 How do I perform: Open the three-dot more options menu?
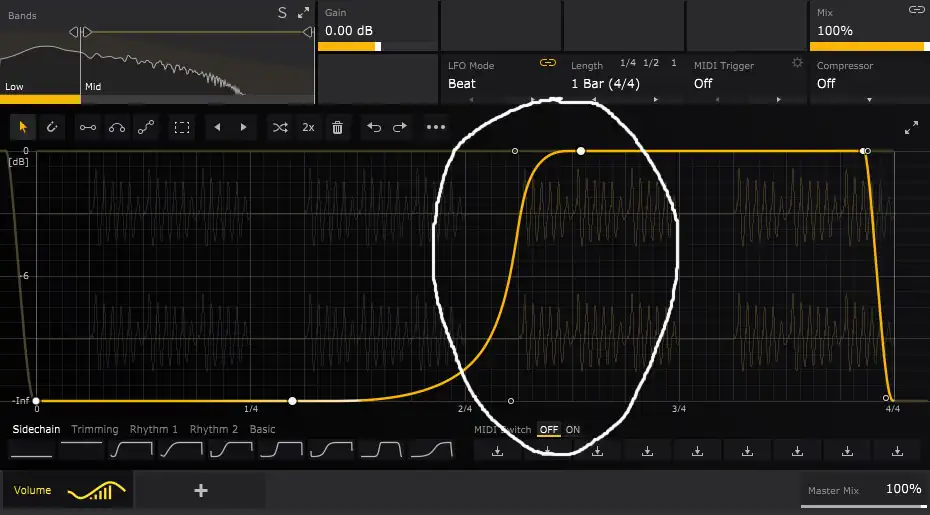click(436, 127)
